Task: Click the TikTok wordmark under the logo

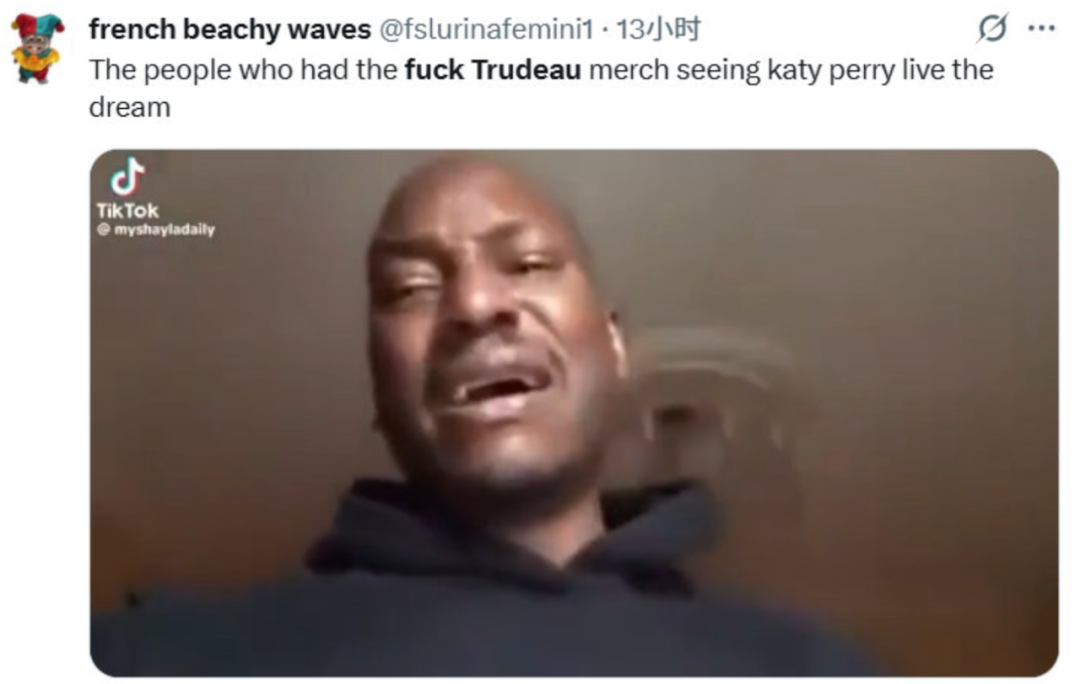Action: point(127,211)
